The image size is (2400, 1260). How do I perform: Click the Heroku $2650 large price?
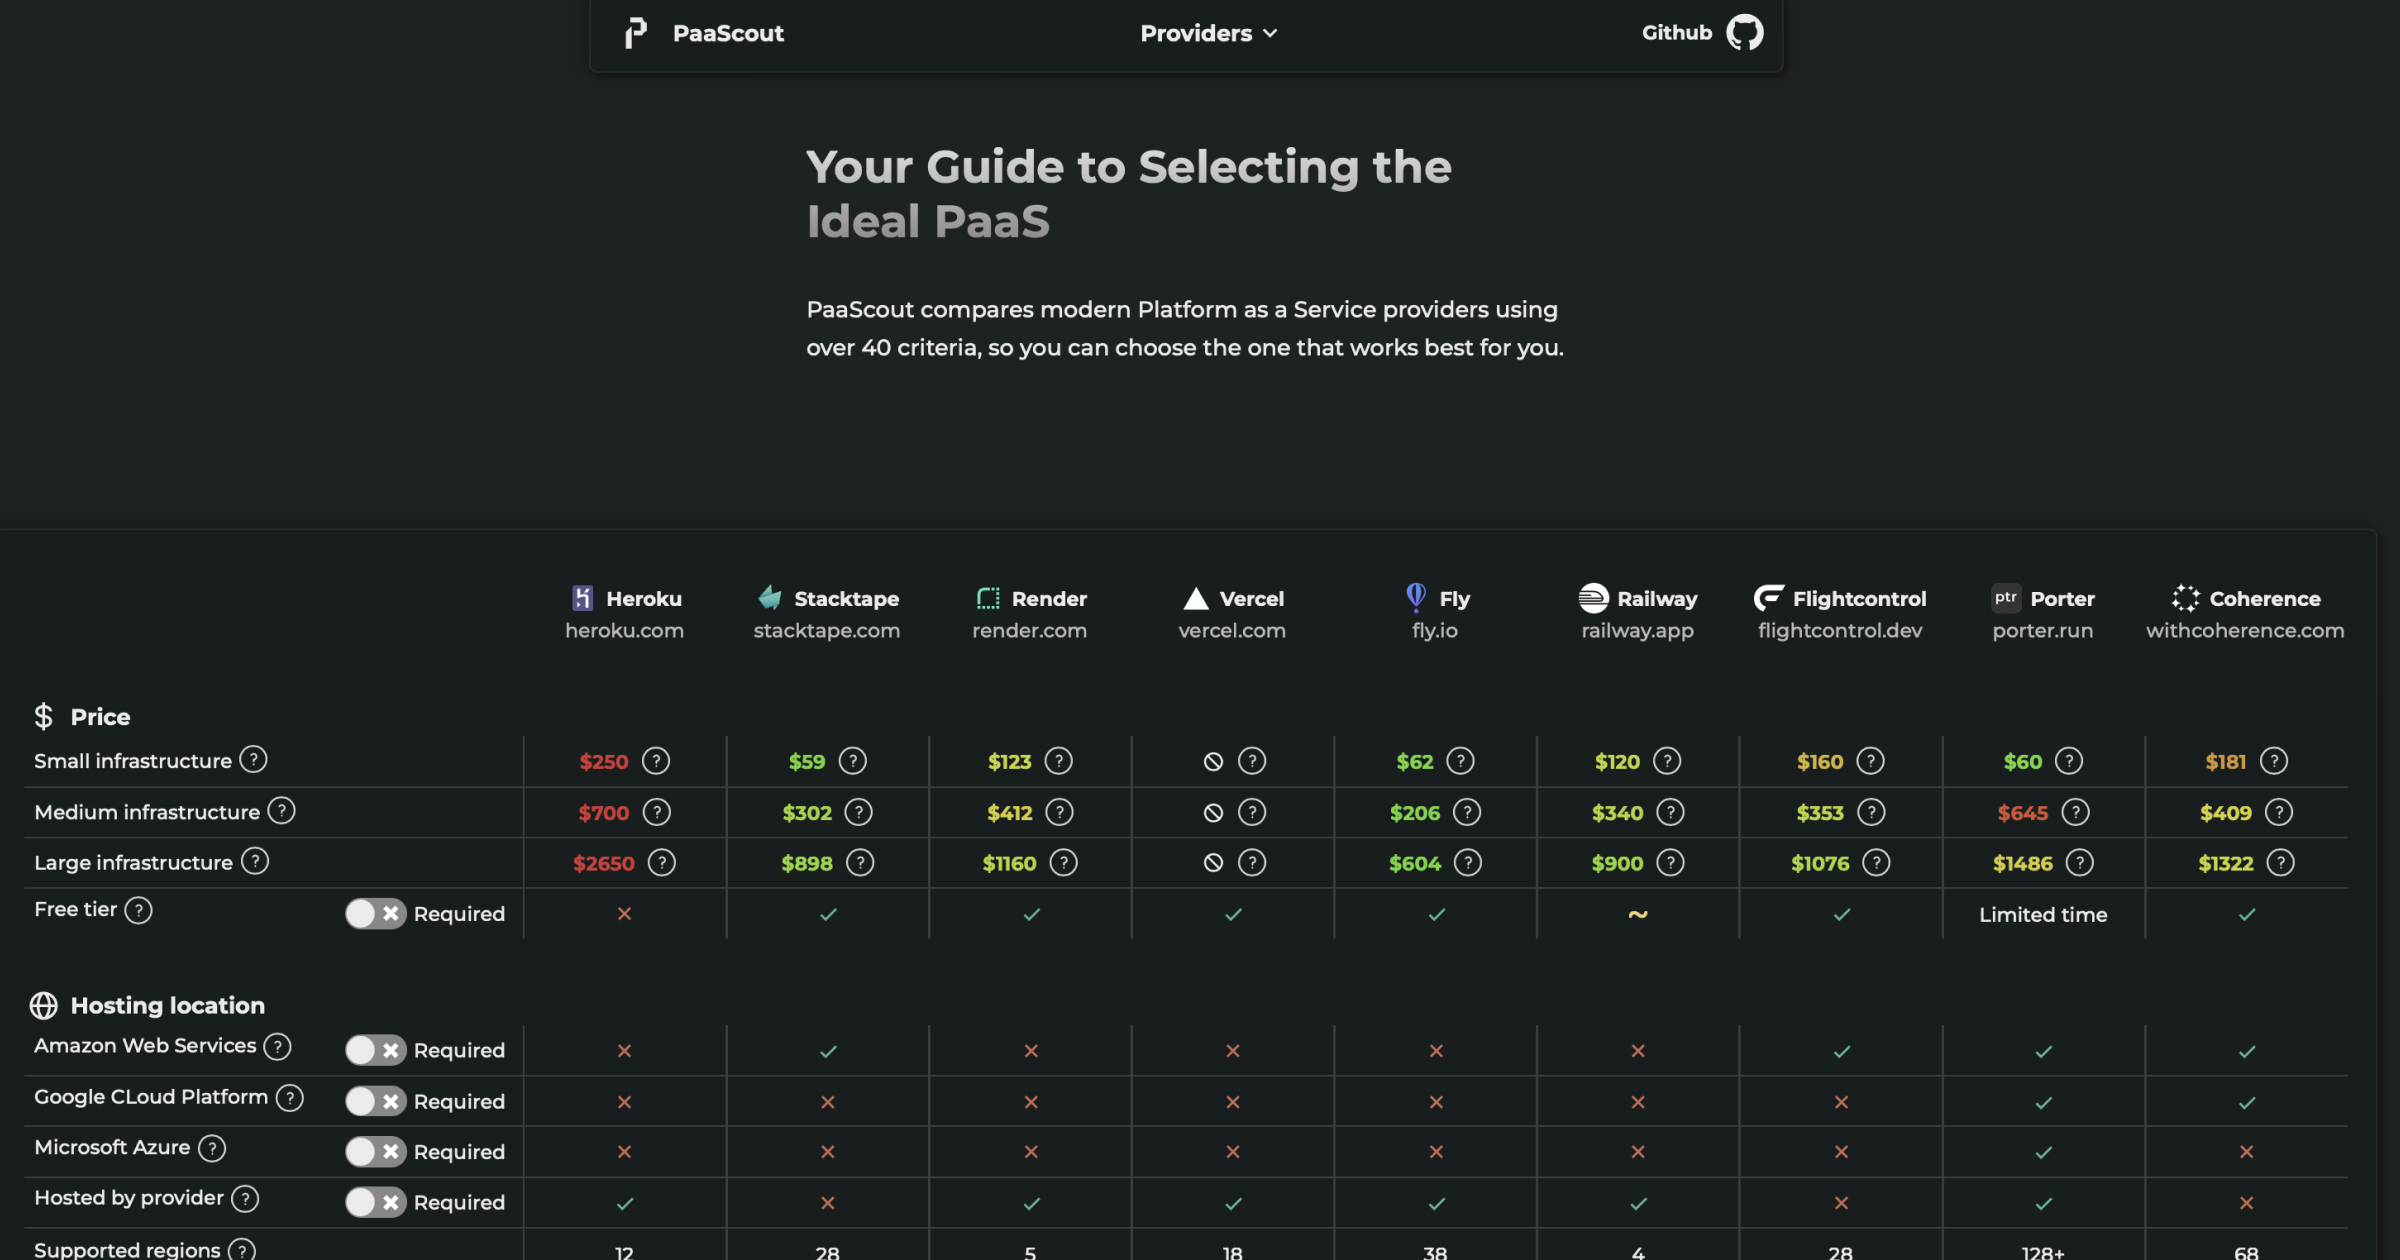tap(604, 863)
